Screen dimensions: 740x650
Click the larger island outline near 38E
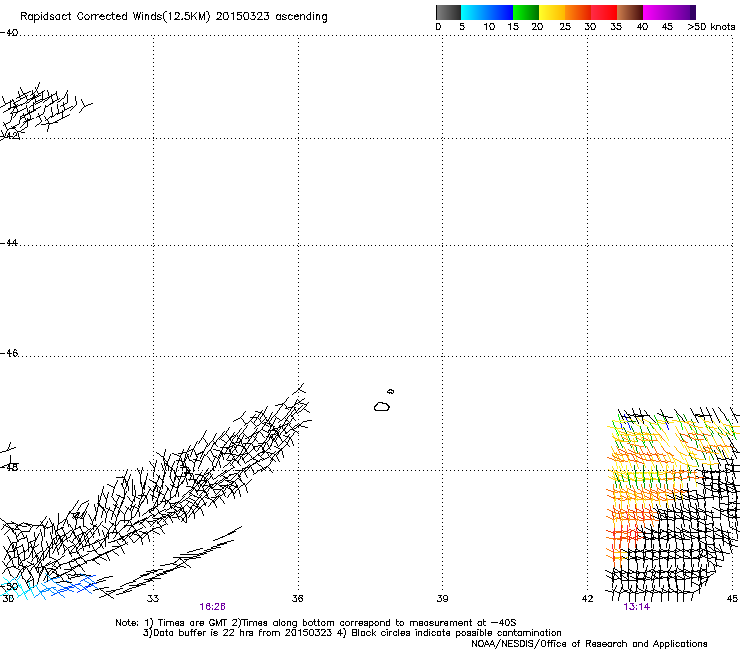coord(382,406)
